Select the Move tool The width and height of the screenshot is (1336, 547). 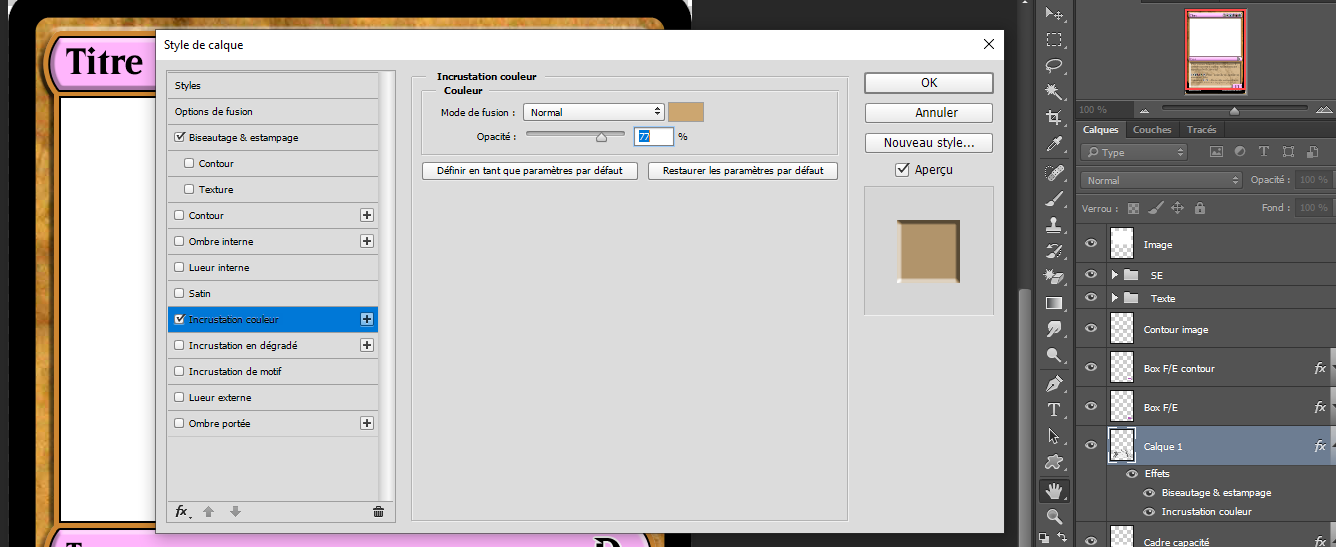pyautogui.click(x=1054, y=14)
